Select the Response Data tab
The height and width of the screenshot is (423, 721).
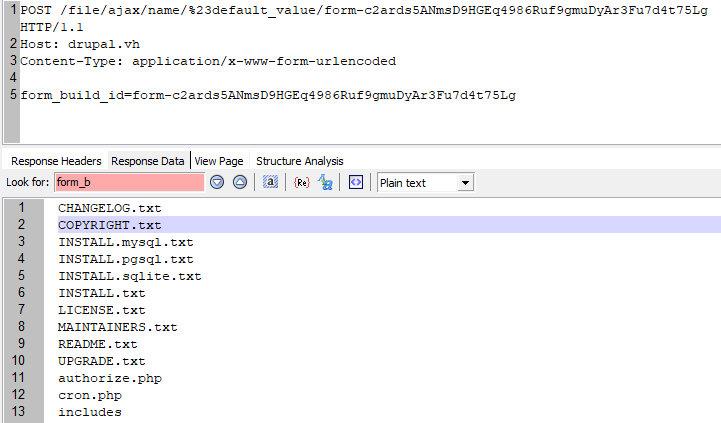click(x=148, y=161)
